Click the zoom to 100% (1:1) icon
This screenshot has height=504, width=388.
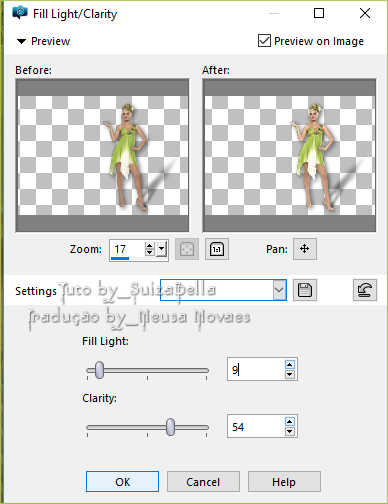tap(217, 249)
